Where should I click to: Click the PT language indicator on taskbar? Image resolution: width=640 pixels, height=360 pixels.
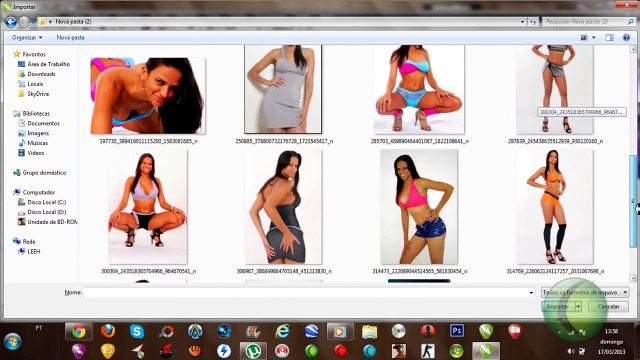39,328
